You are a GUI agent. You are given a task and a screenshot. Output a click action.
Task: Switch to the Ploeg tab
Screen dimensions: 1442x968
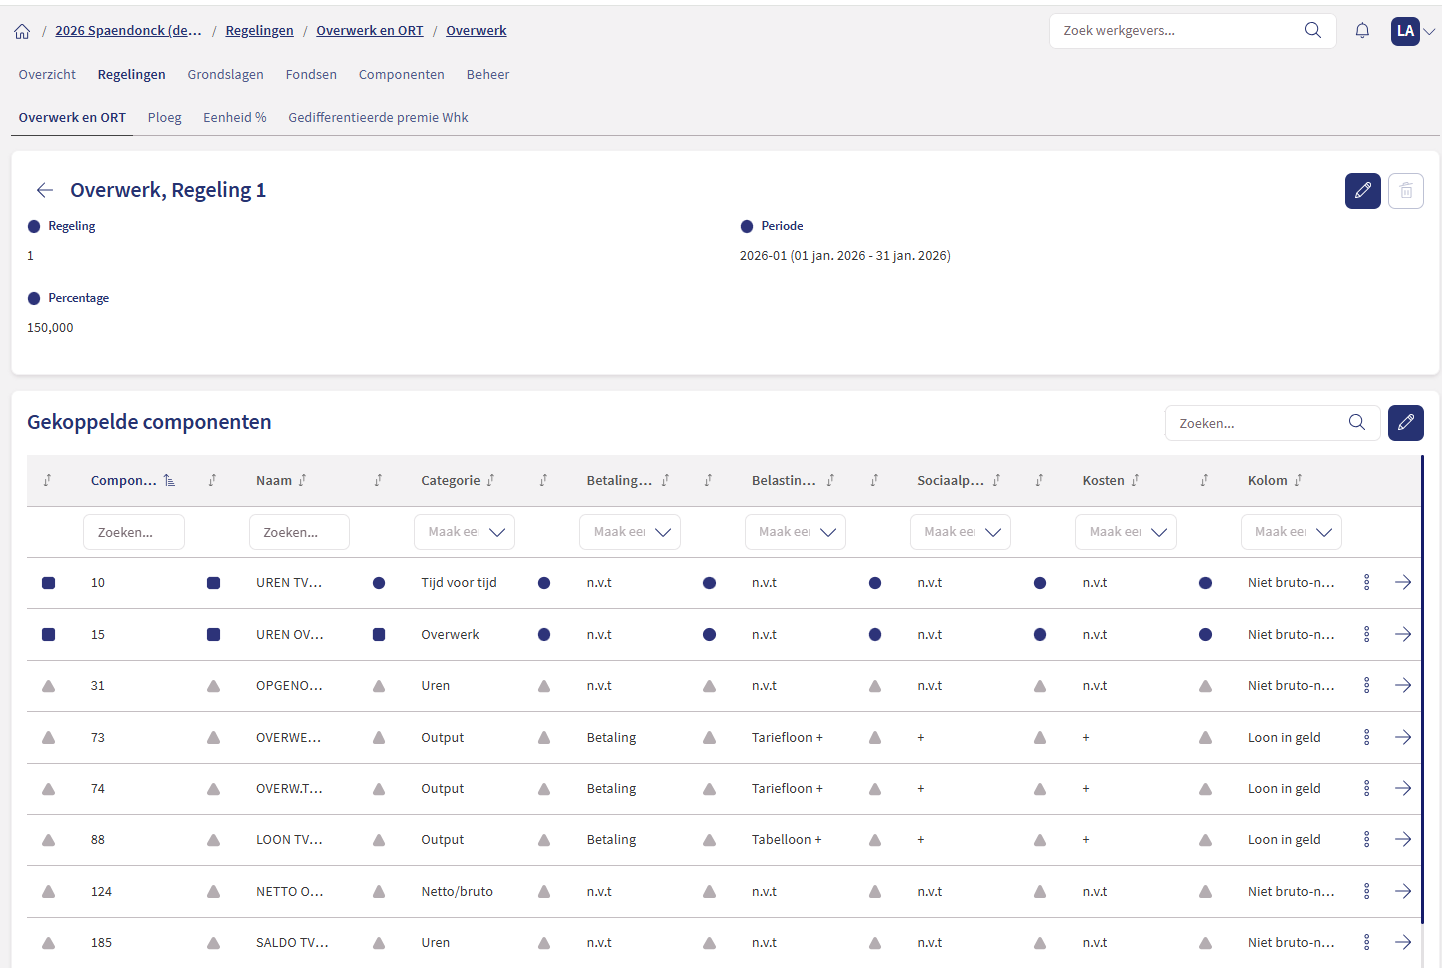[164, 118]
